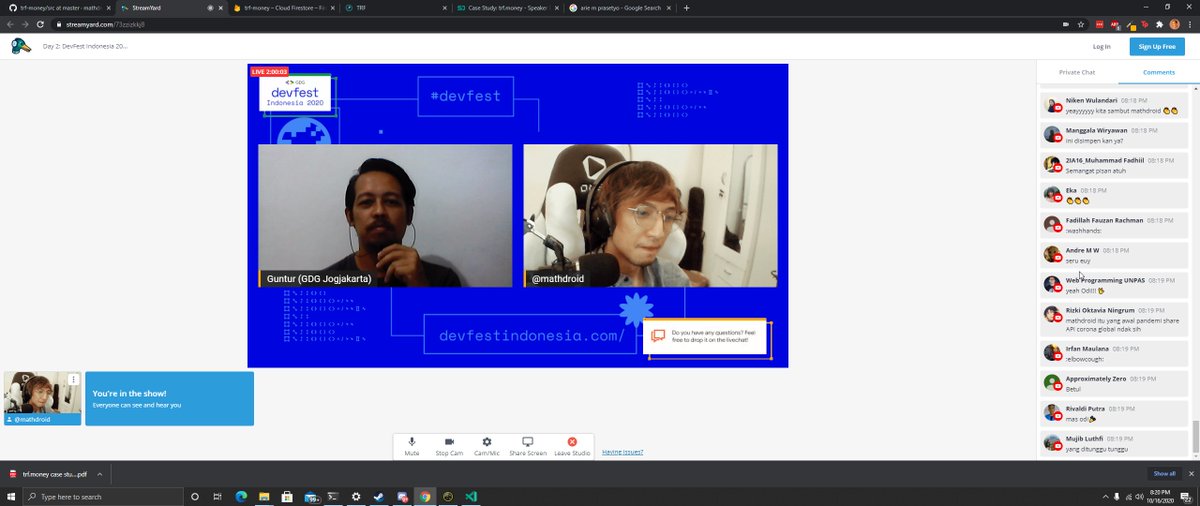This screenshot has height=506, width=1200.
Task: Click ZIA16_Muhammad Fadhil's comment
Action: [x=1114, y=165]
